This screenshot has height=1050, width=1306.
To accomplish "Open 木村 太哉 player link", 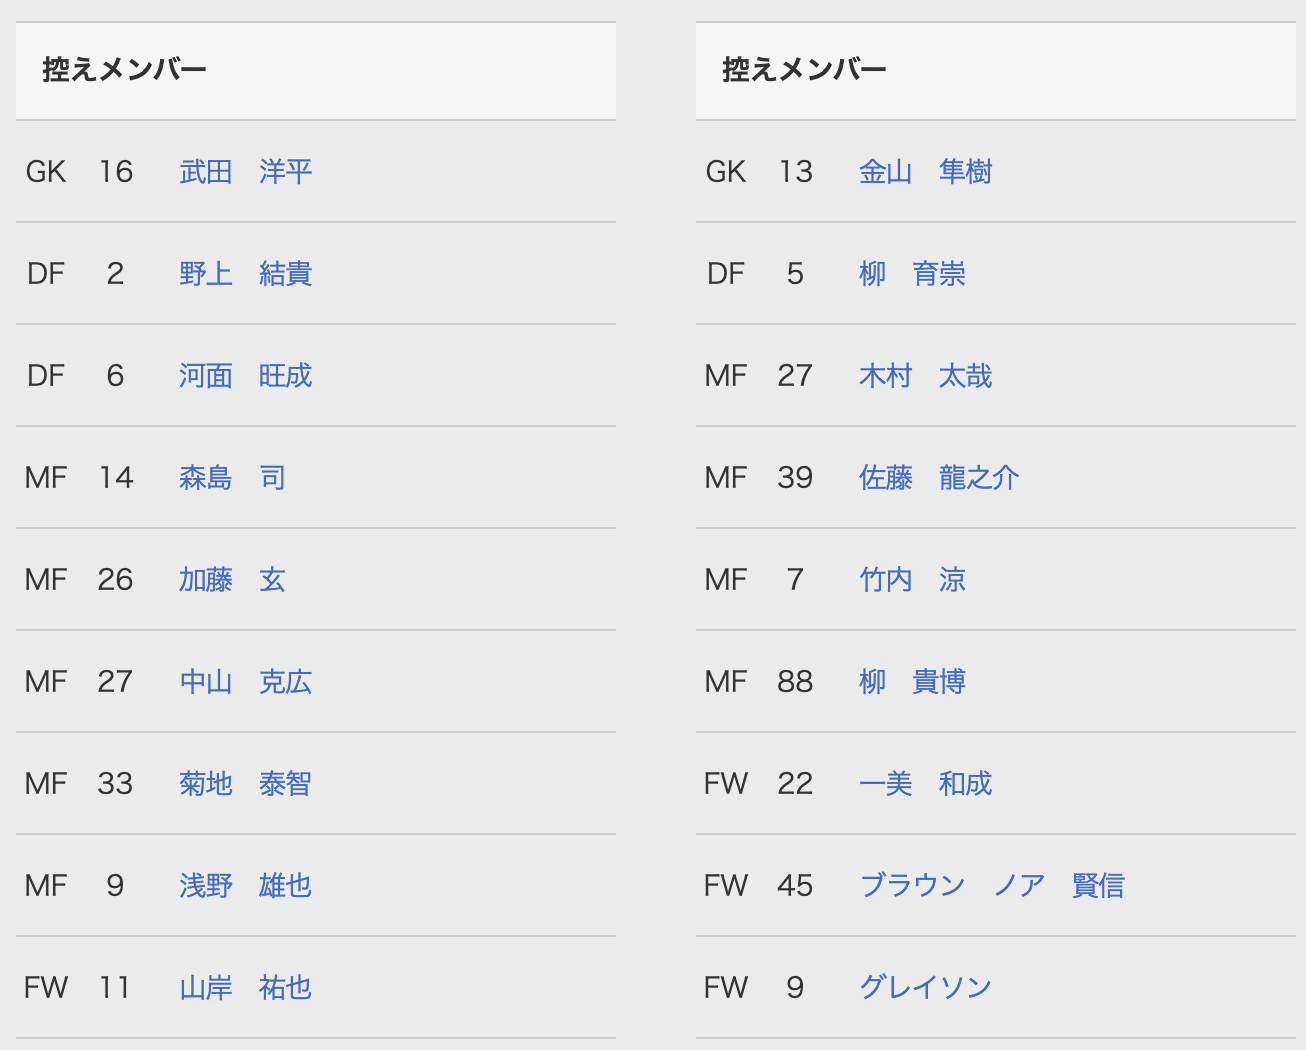I will [926, 376].
